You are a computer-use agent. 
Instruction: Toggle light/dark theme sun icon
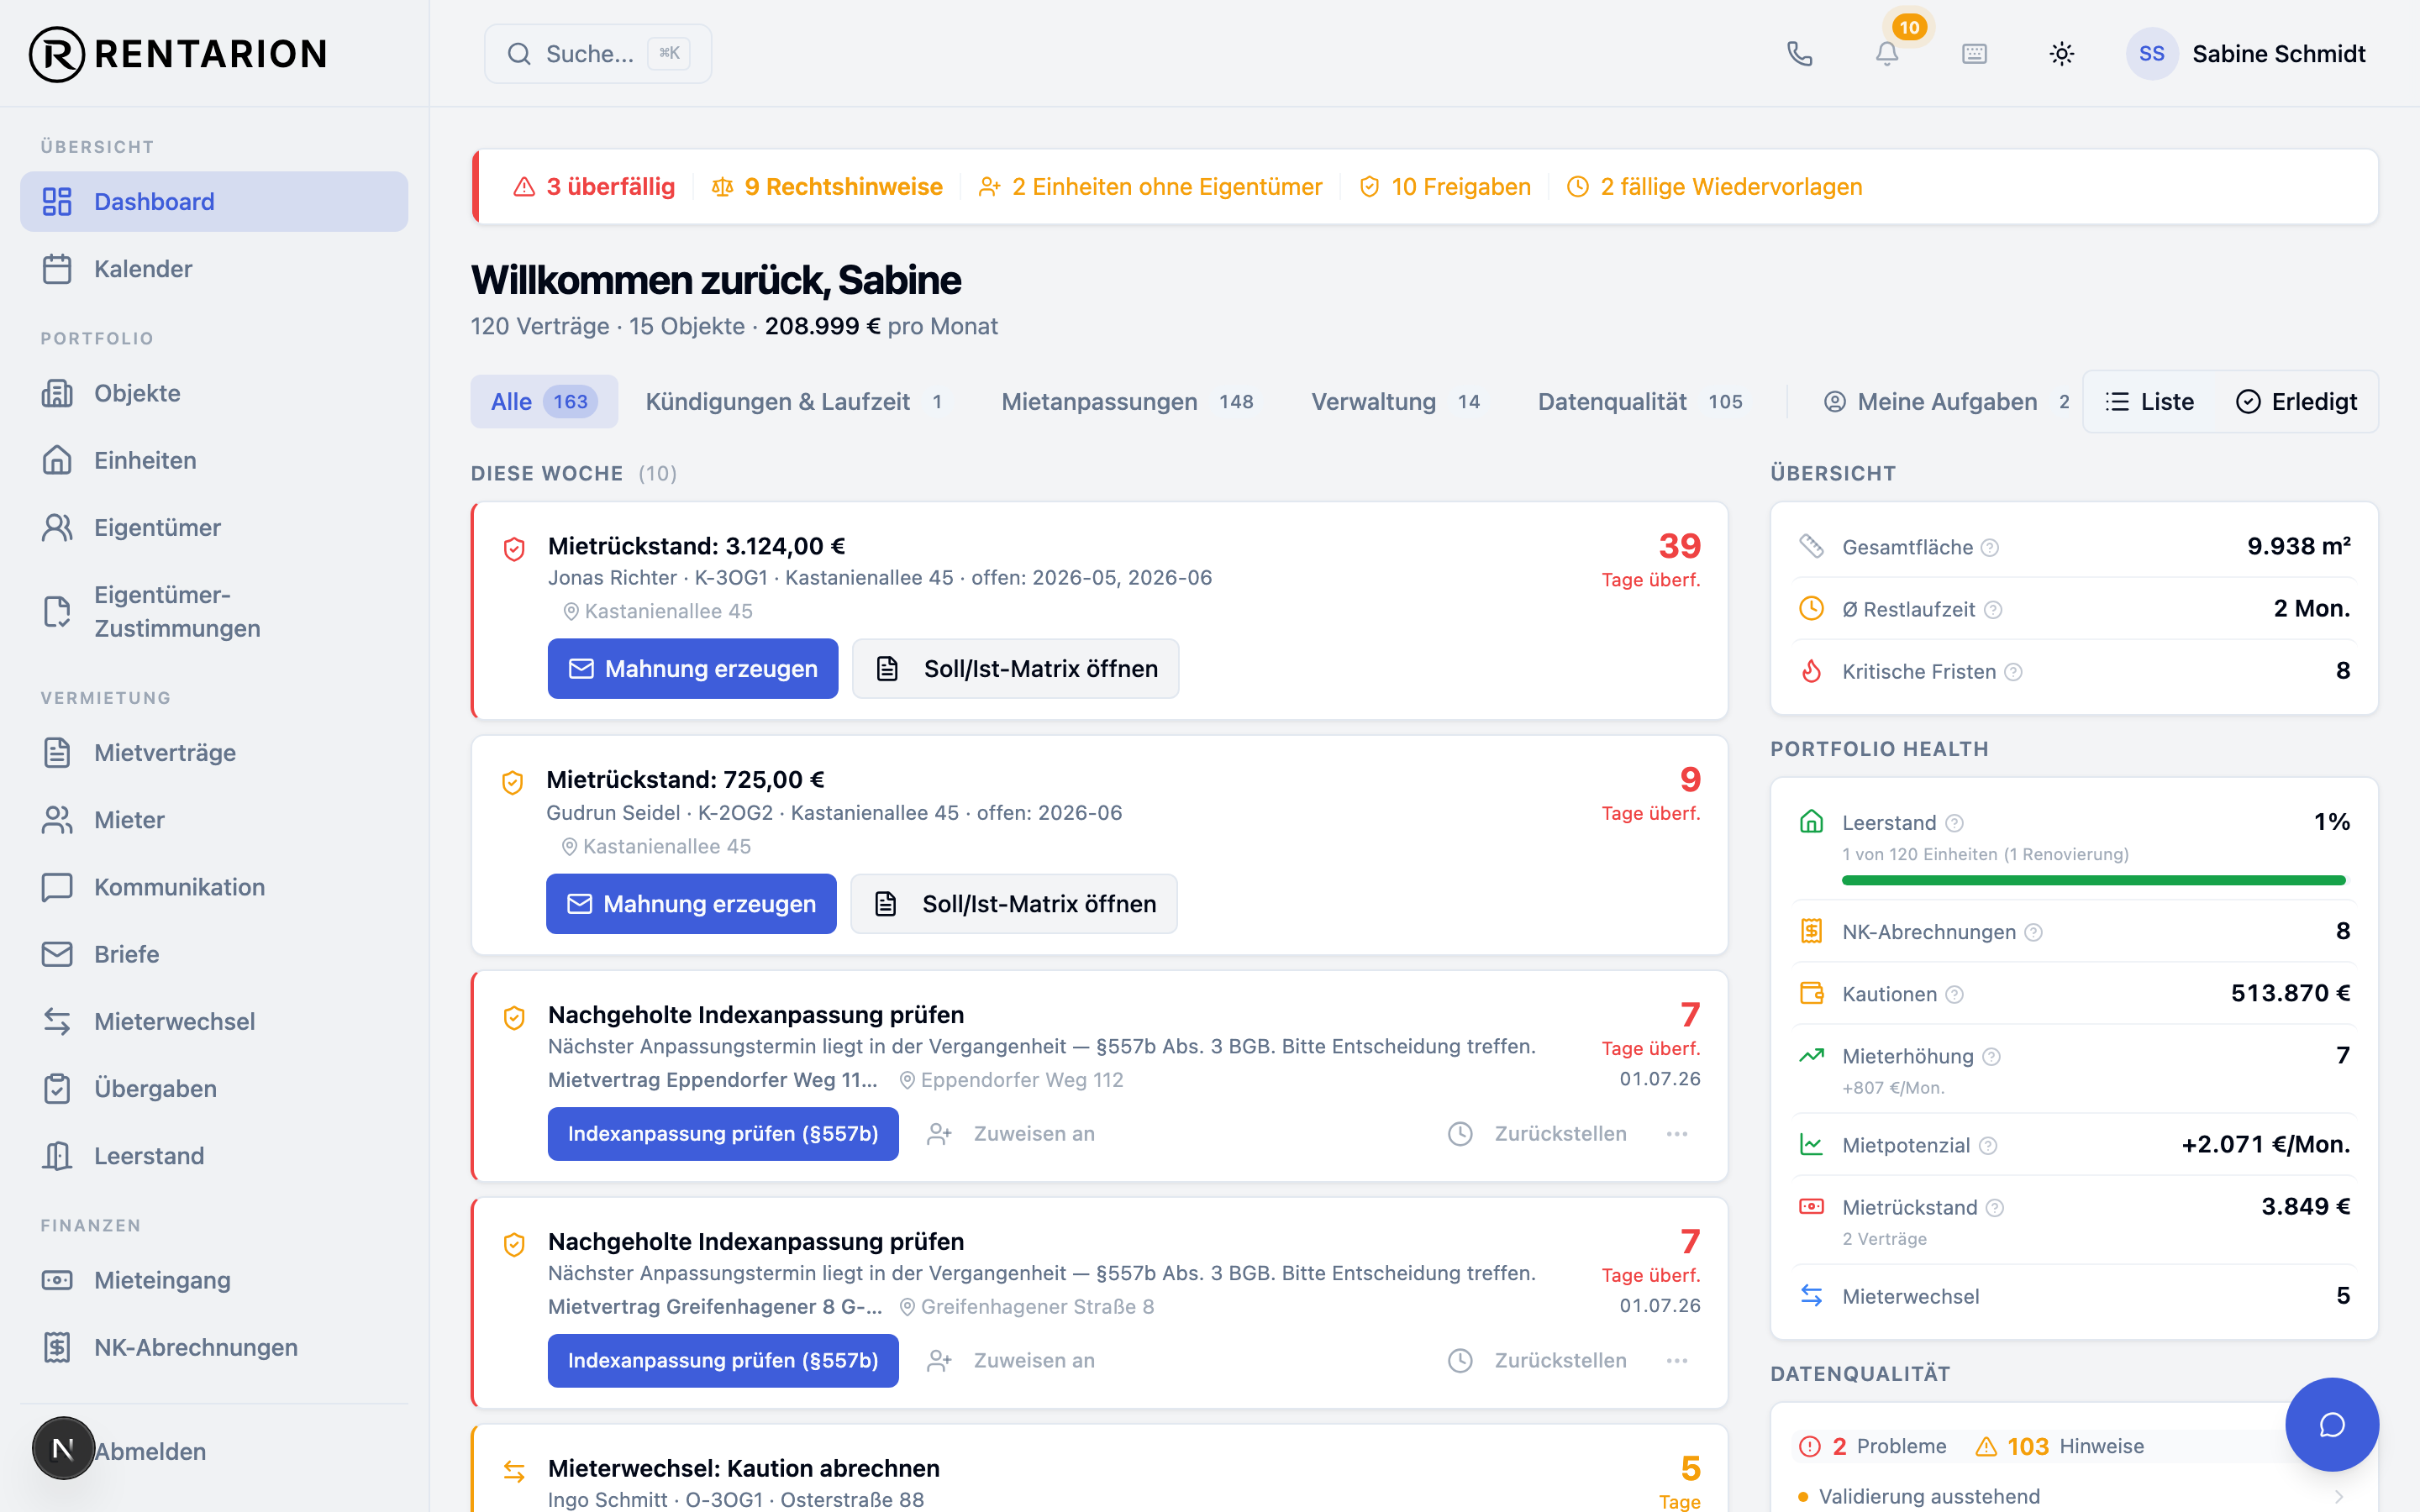[x=2061, y=54]
